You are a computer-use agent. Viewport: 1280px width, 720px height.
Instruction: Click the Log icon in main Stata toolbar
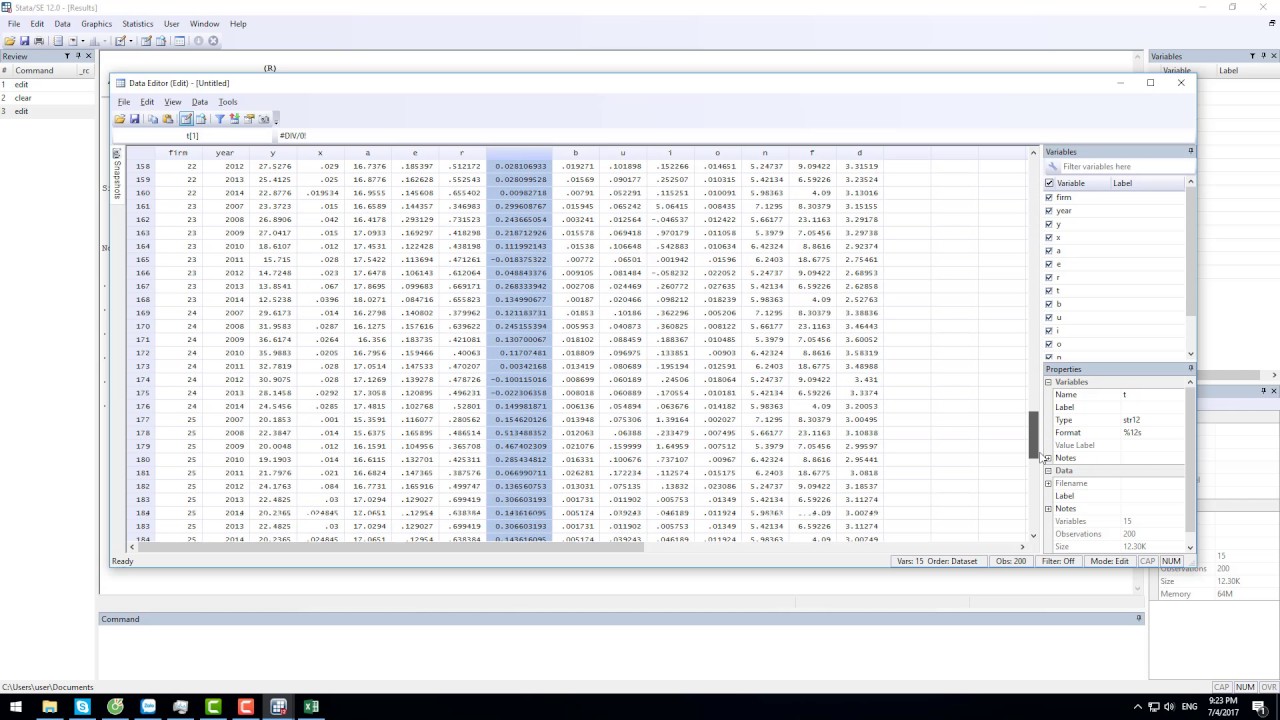click(x=58, y=41)
